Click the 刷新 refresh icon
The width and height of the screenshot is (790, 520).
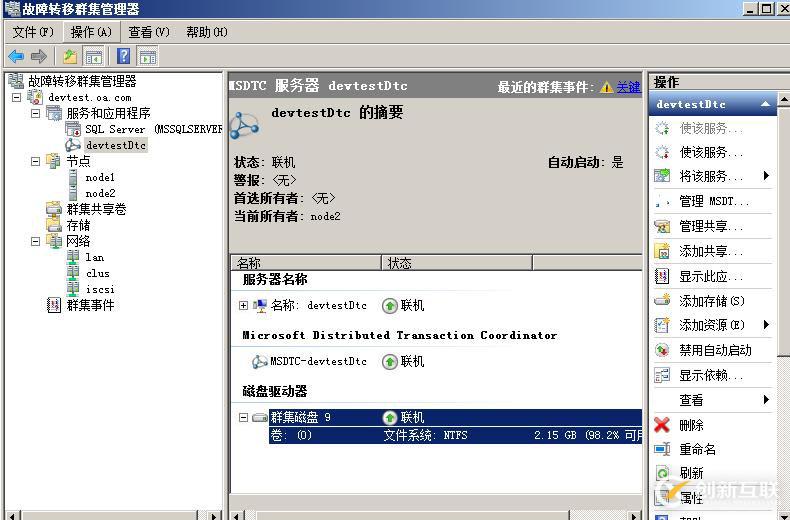coord(662,473)
